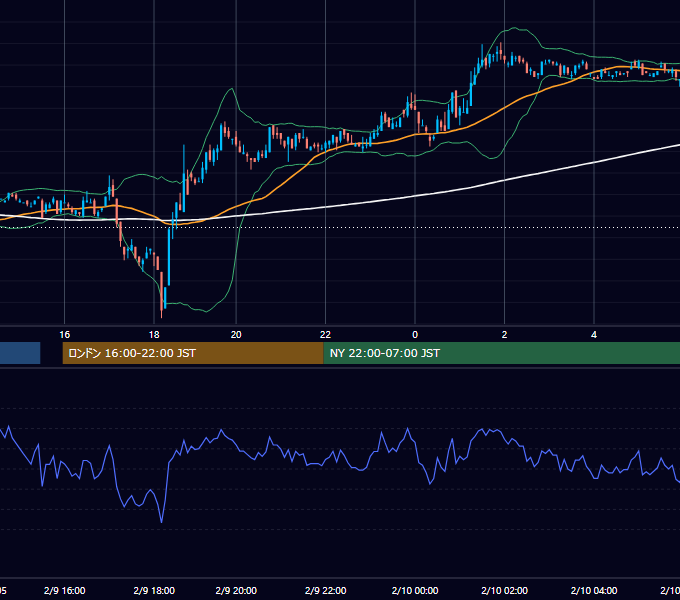Click the 2/10 00:00 date label

point(415,590)
